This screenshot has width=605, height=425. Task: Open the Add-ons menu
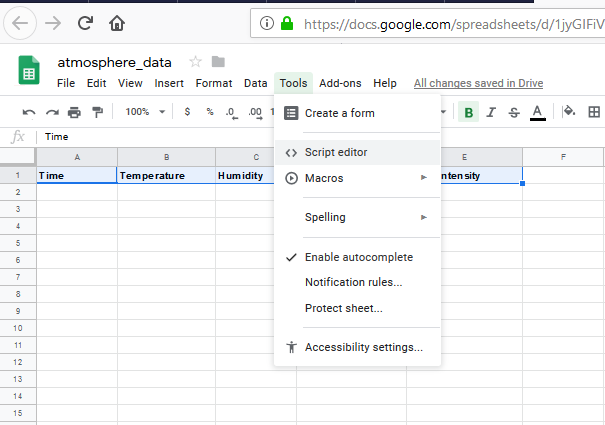click(340, 83)
